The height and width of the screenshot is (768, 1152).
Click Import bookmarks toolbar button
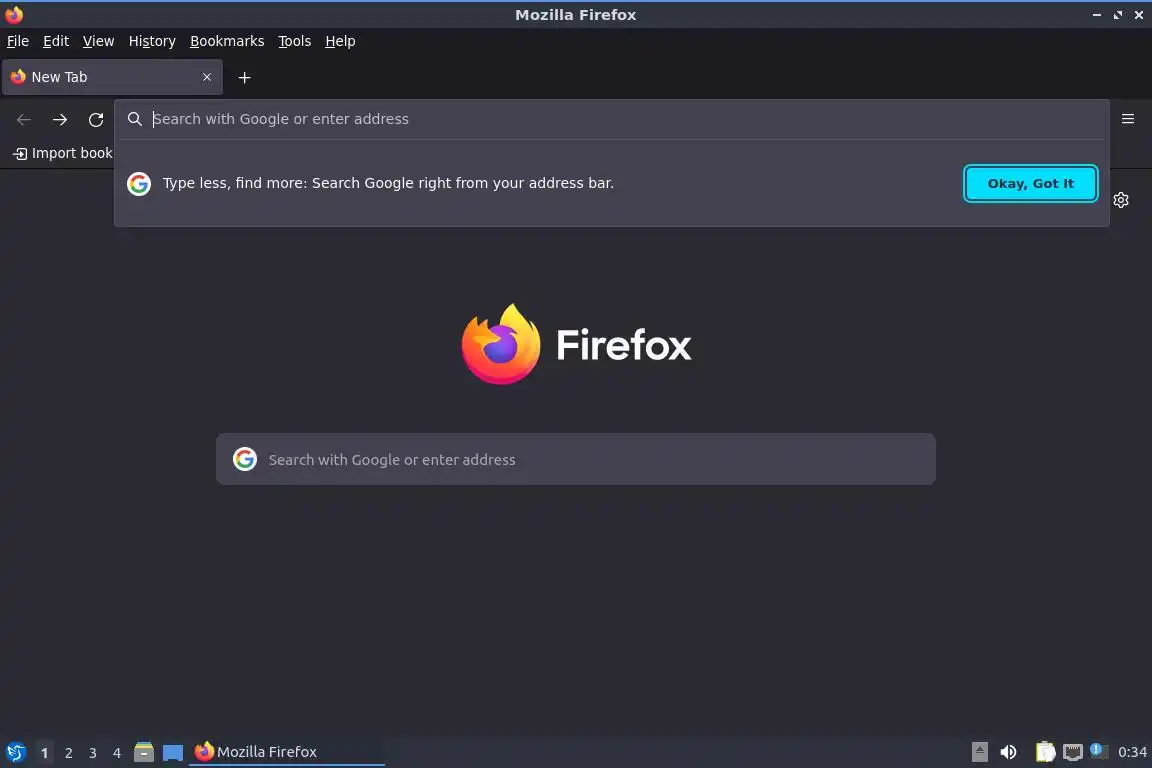(x=63, y=153)
